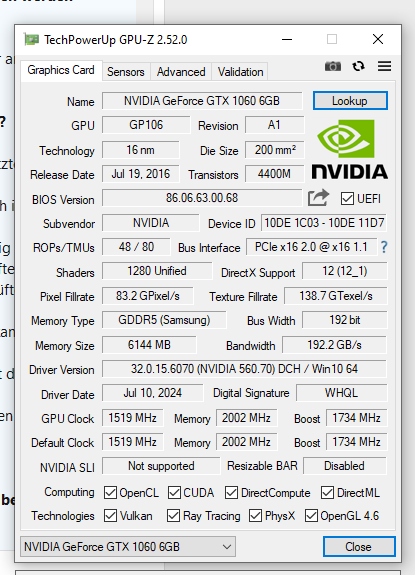Click the Default Clock row Boost field
The image size is (415, 575).
click(357, 442)
